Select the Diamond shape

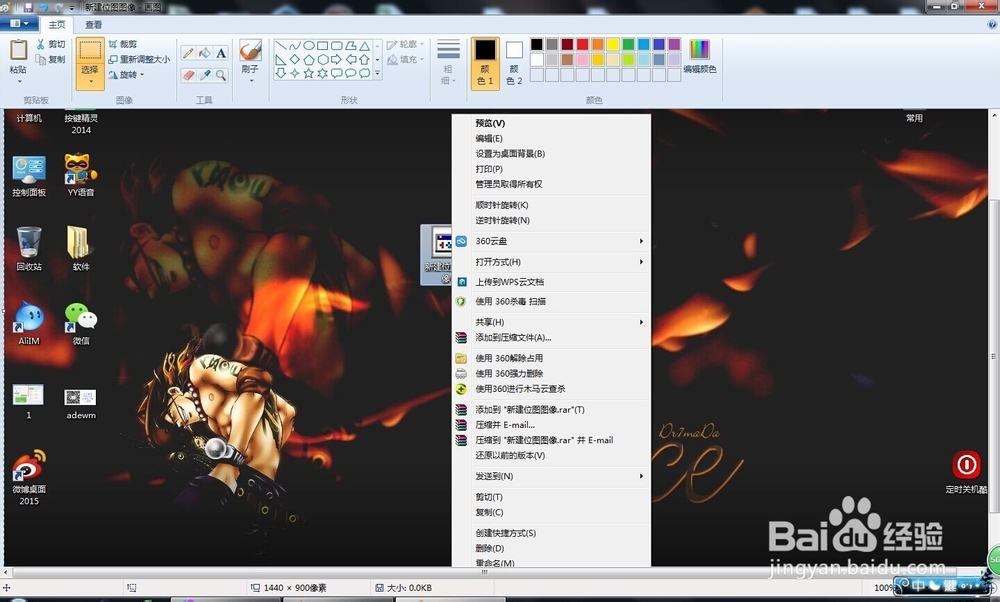tap(295, 60)
